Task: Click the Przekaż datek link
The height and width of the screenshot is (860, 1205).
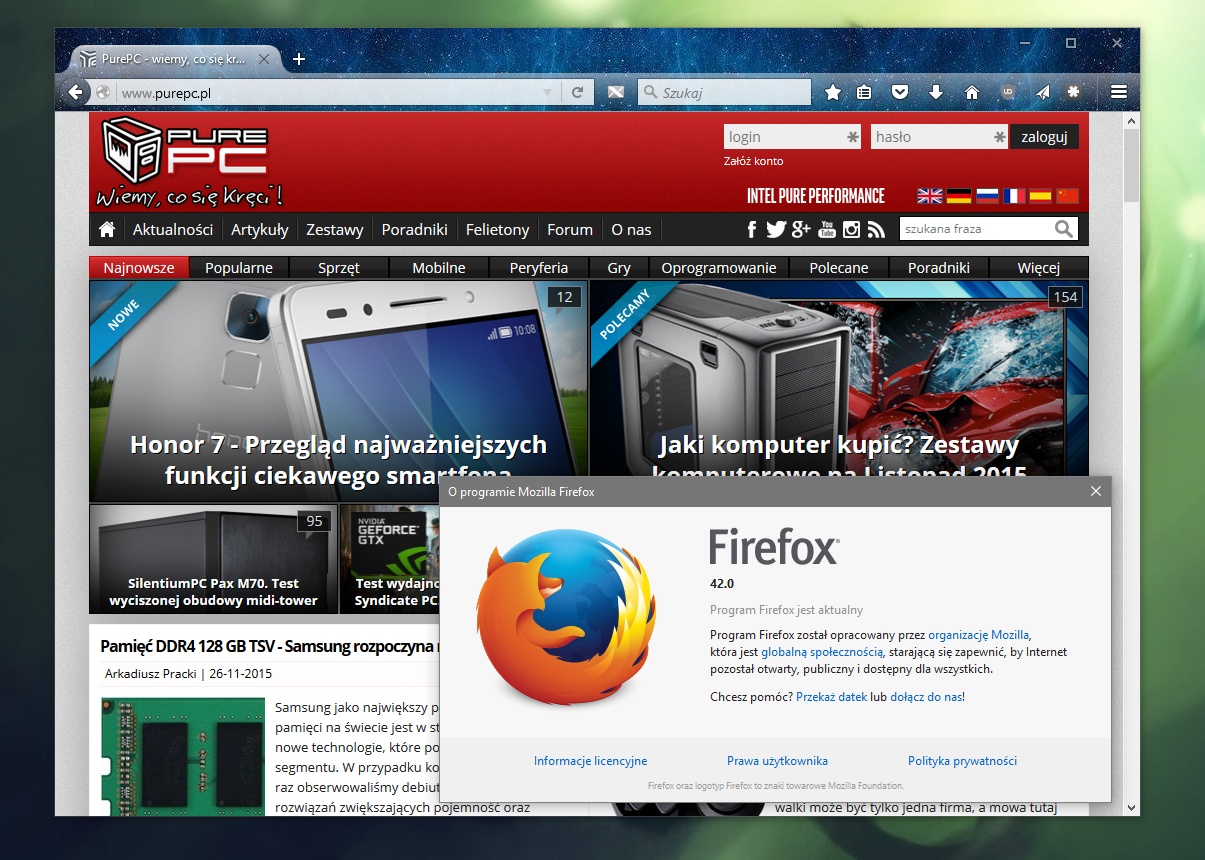Action: point(832,696)
